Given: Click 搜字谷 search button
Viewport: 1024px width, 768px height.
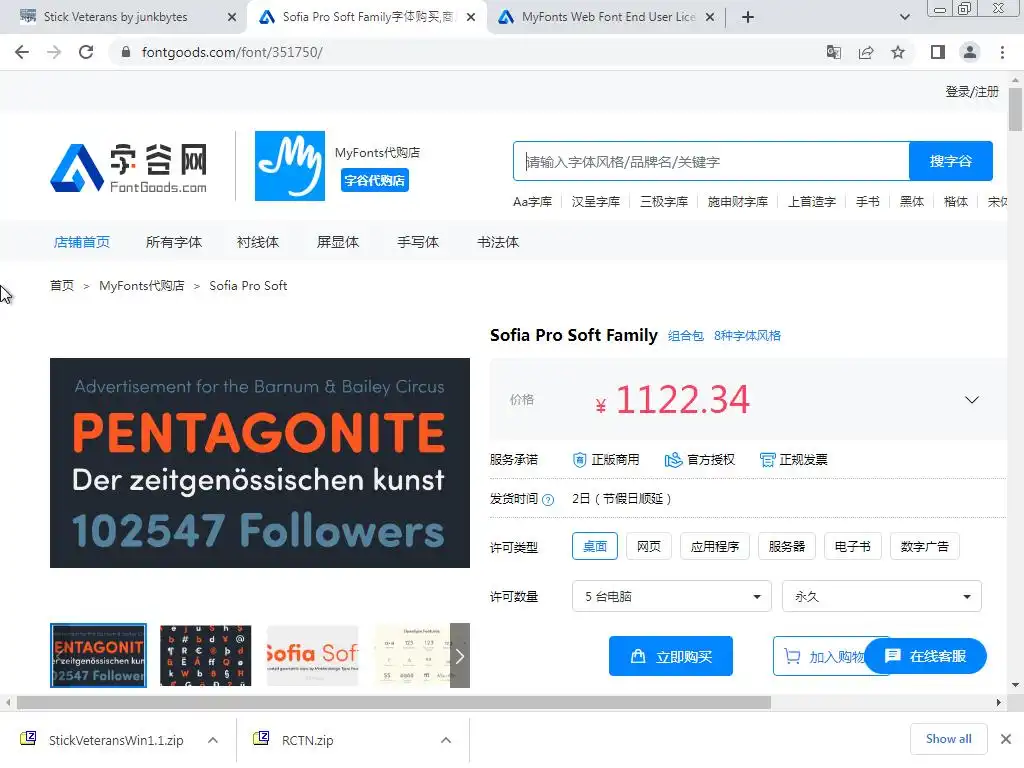Looking at the screenshot, I should coord(951,161).
